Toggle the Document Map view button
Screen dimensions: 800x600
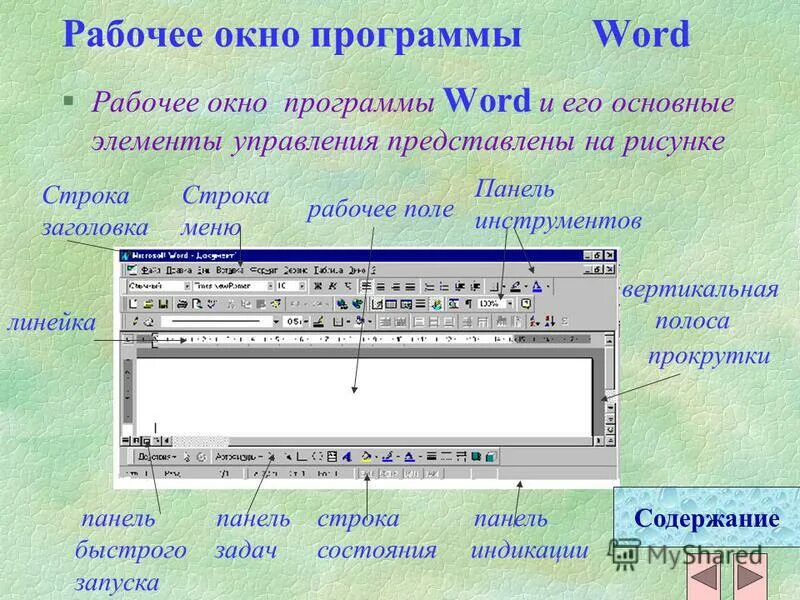pyautogui.click(x=453, y=304)
